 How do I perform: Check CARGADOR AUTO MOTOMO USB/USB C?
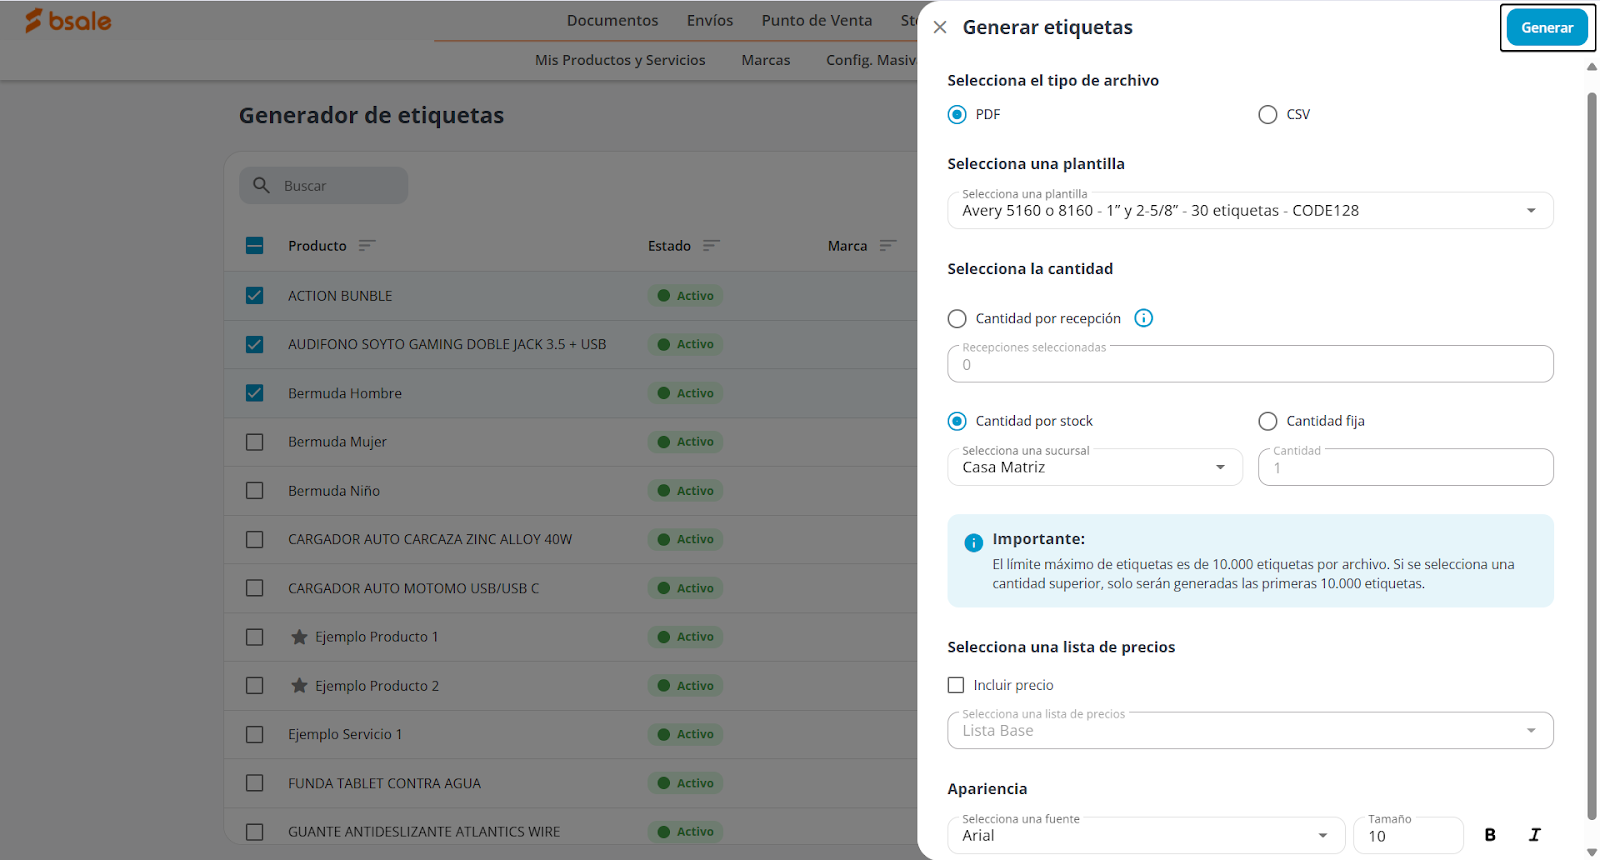[255, 588]
